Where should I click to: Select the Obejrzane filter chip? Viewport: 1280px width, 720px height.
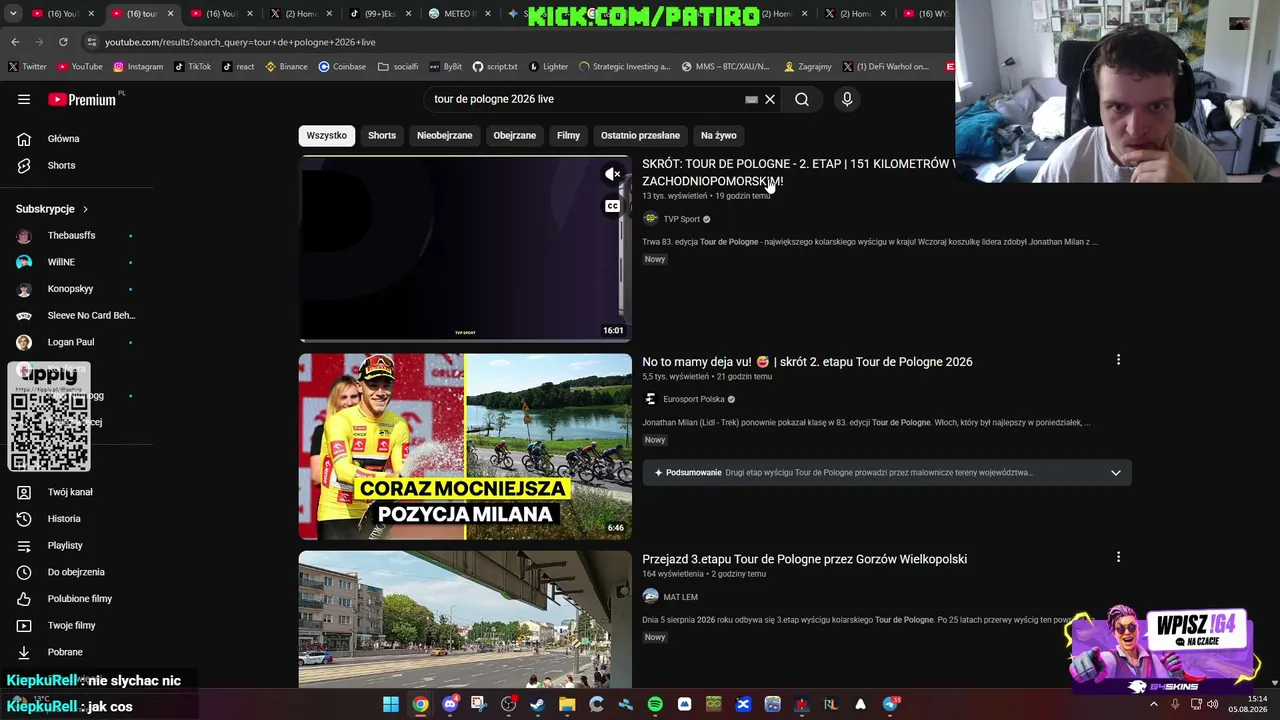515,135
